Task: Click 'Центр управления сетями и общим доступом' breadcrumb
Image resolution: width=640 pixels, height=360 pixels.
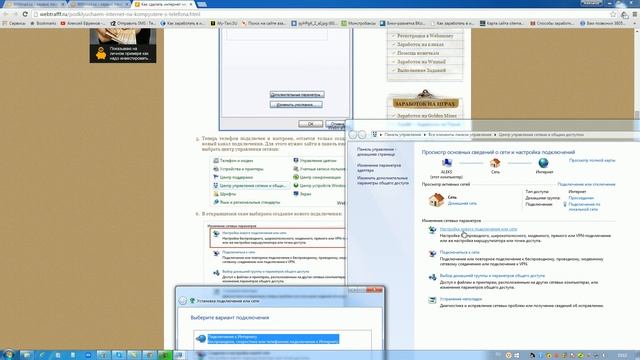Action: pyautogui.click(x=541, y=135)
